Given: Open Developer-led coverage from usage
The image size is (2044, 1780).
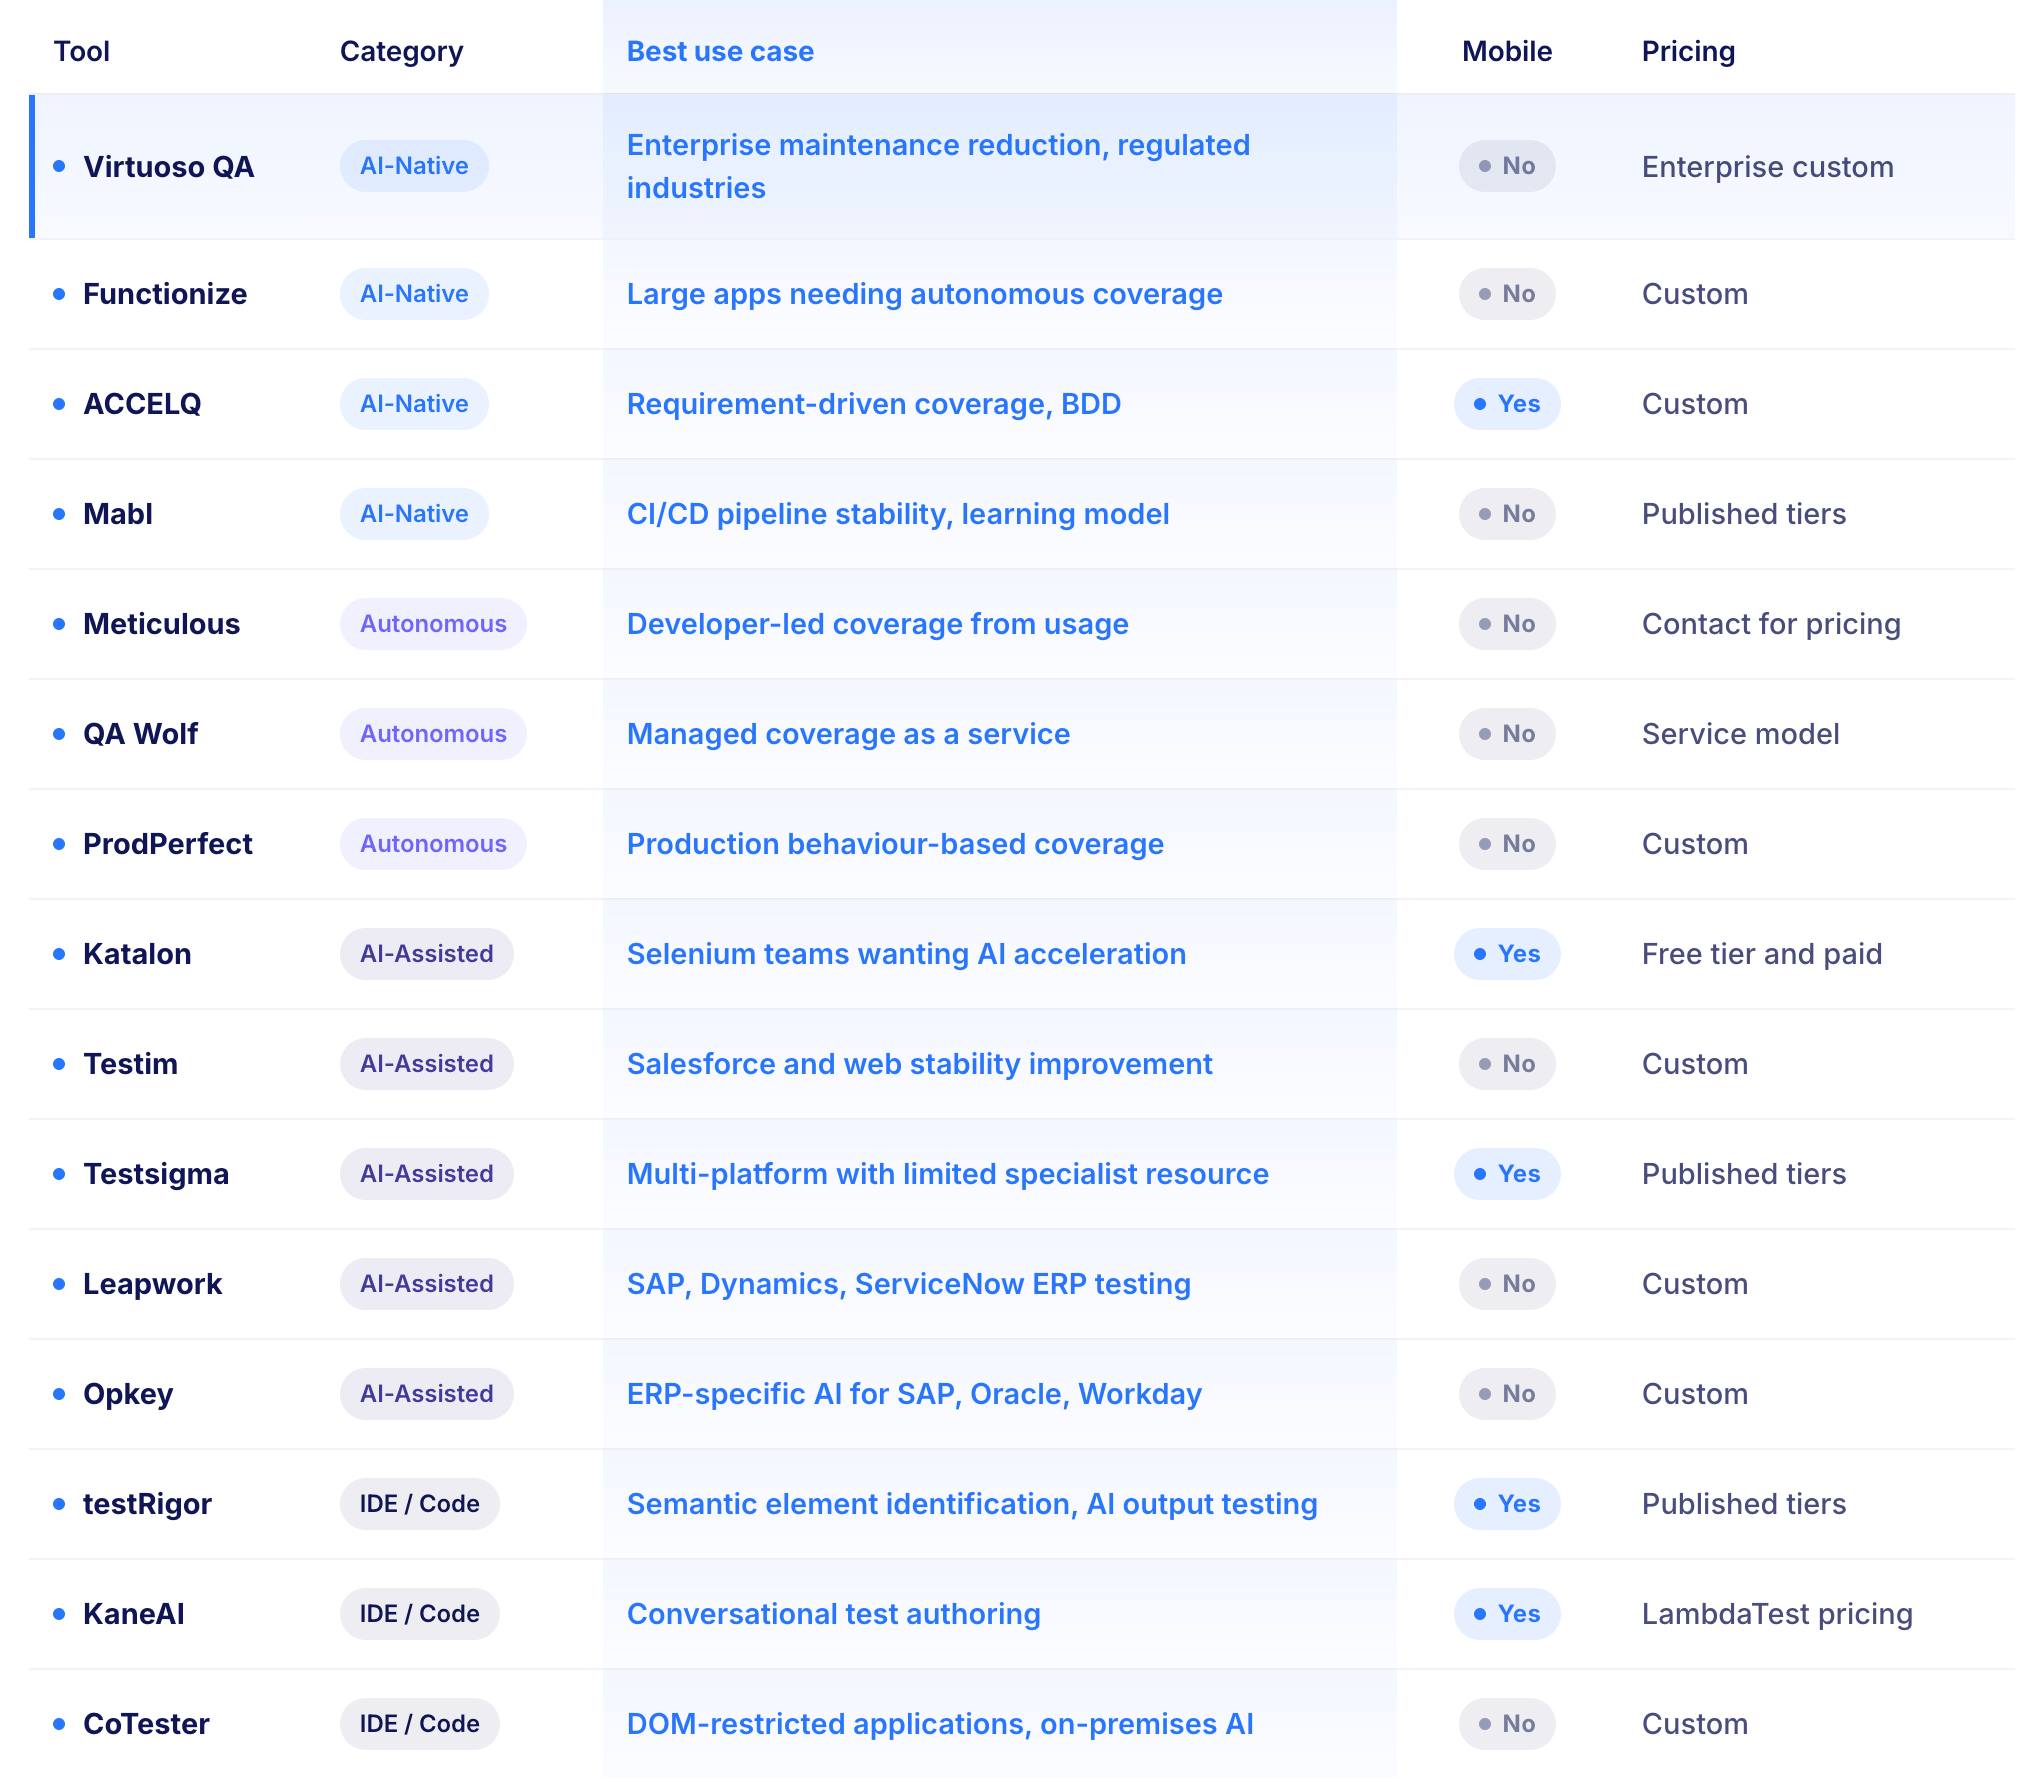Looking at the screenshot, I should (x=878, y=624).
